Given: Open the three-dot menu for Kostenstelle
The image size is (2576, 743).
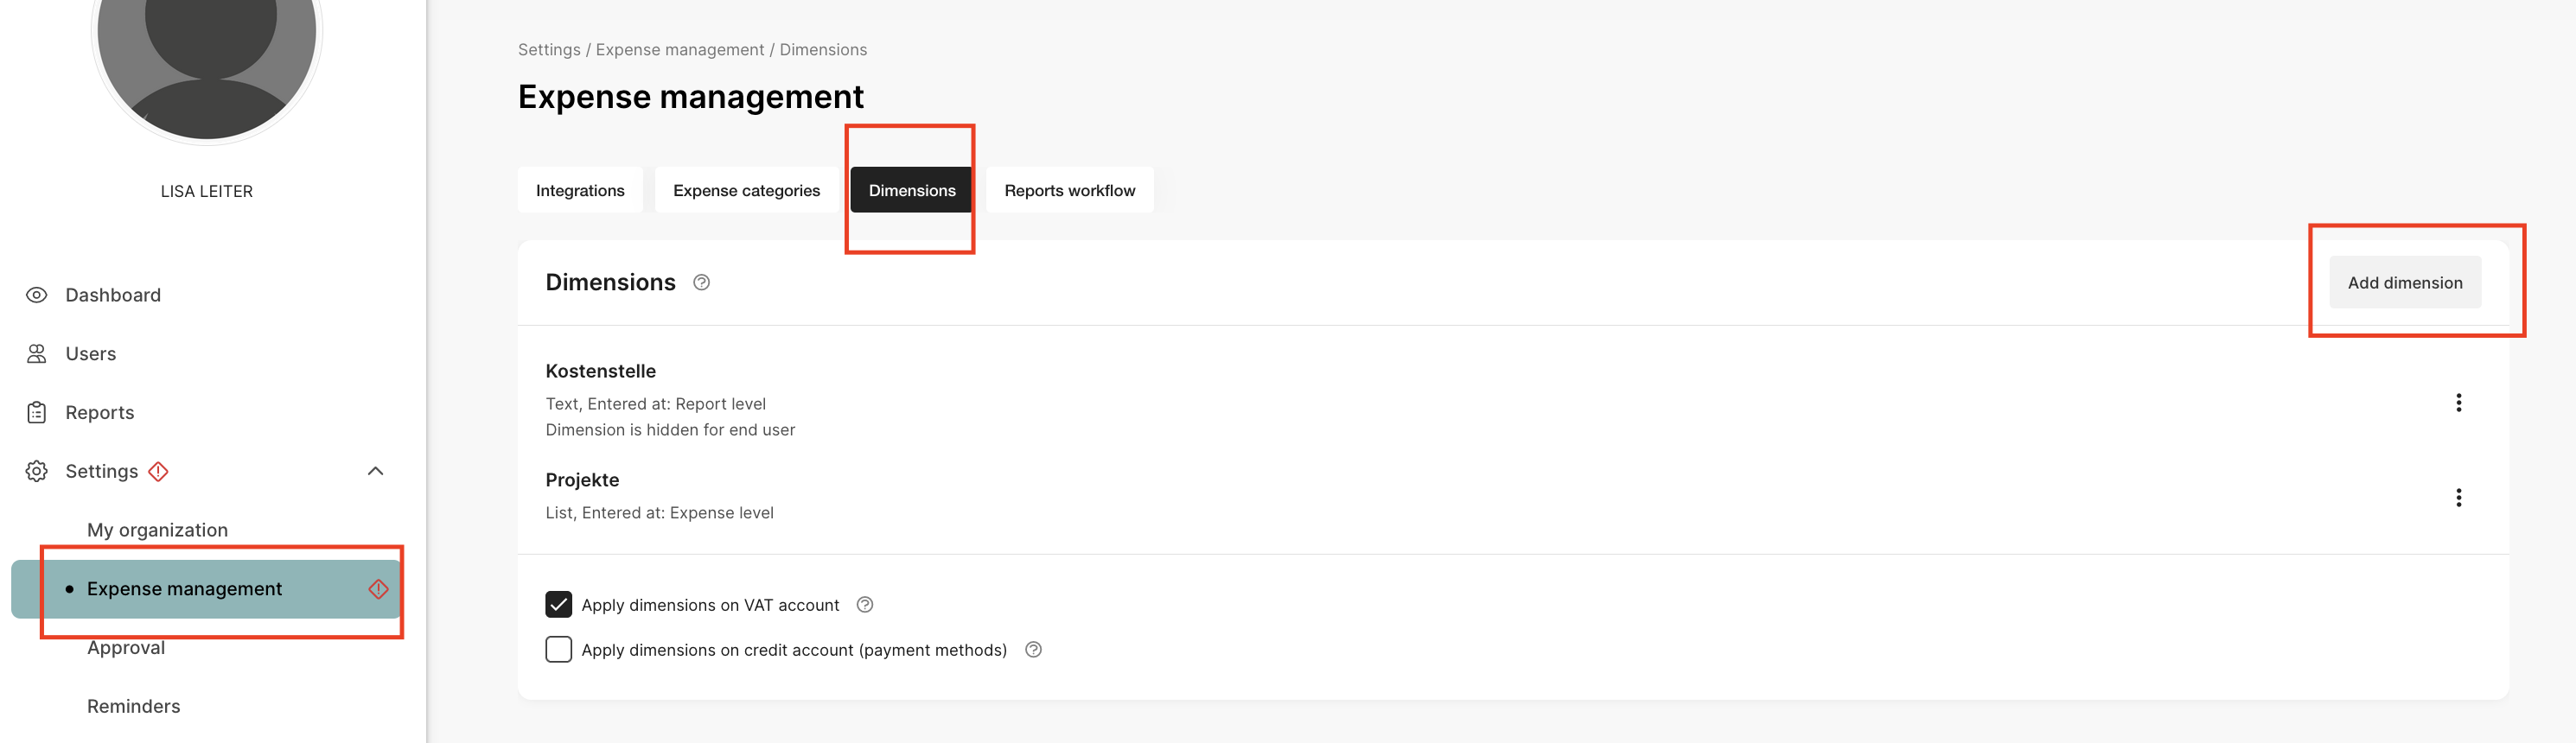Looking at the screenshot, I should click(2458, 403).
